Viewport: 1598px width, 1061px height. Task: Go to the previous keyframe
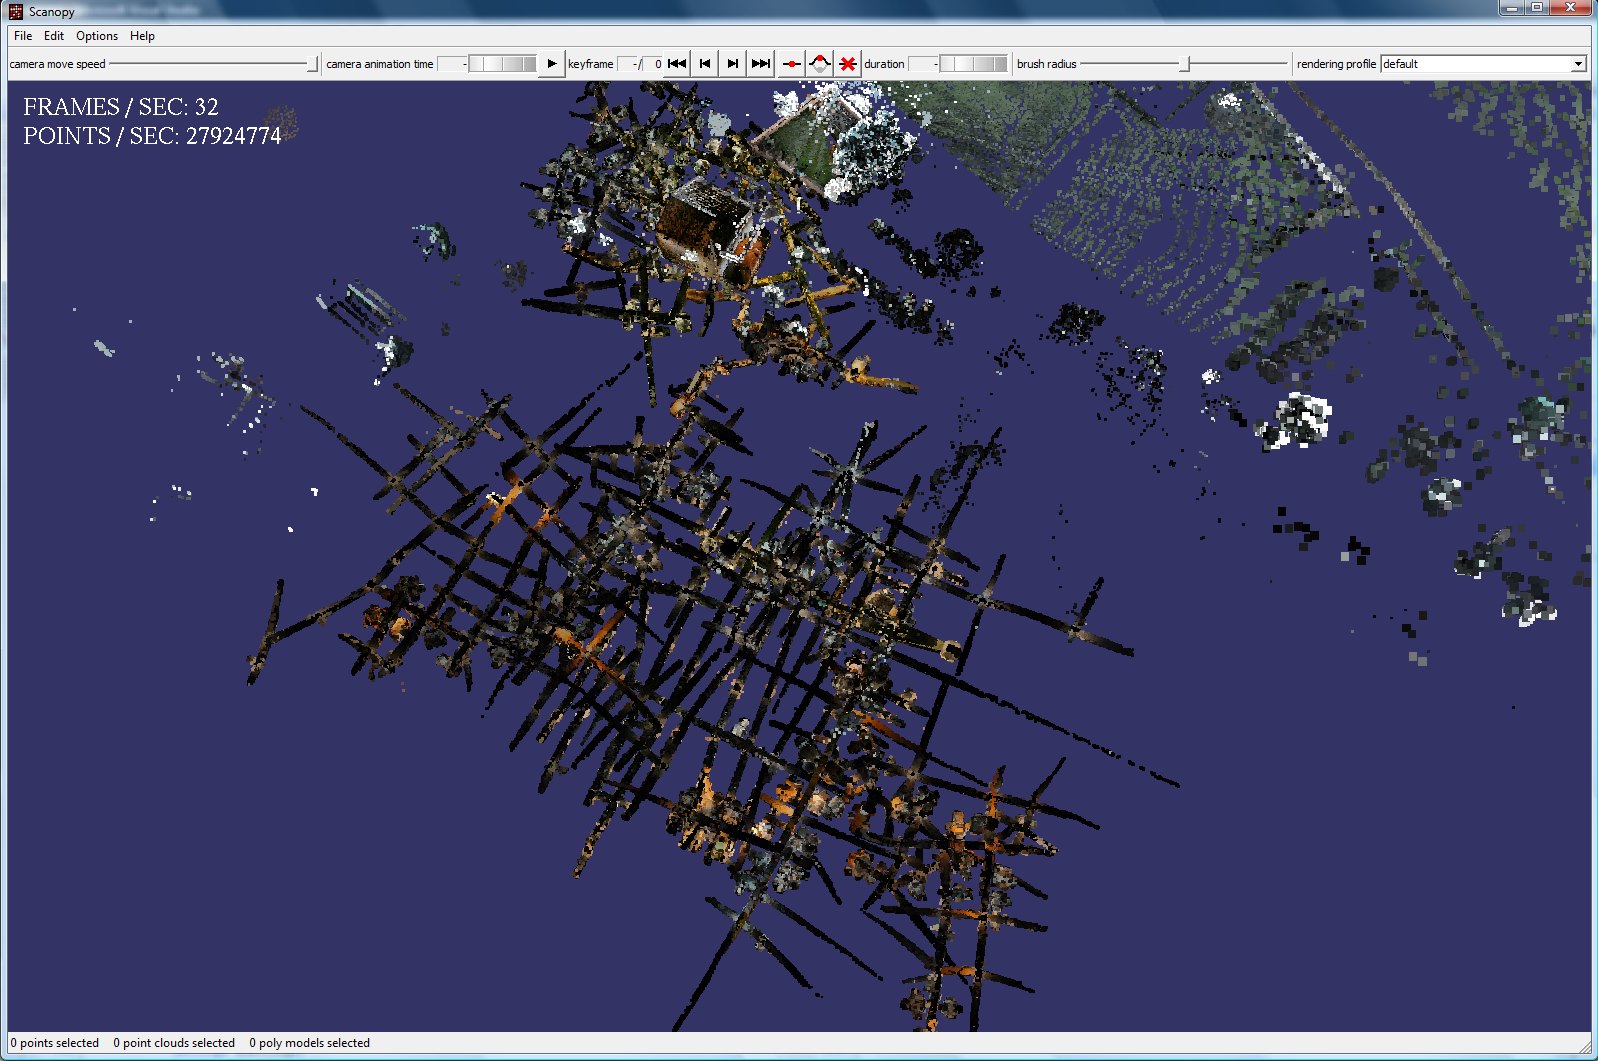[x=705, y=64]
